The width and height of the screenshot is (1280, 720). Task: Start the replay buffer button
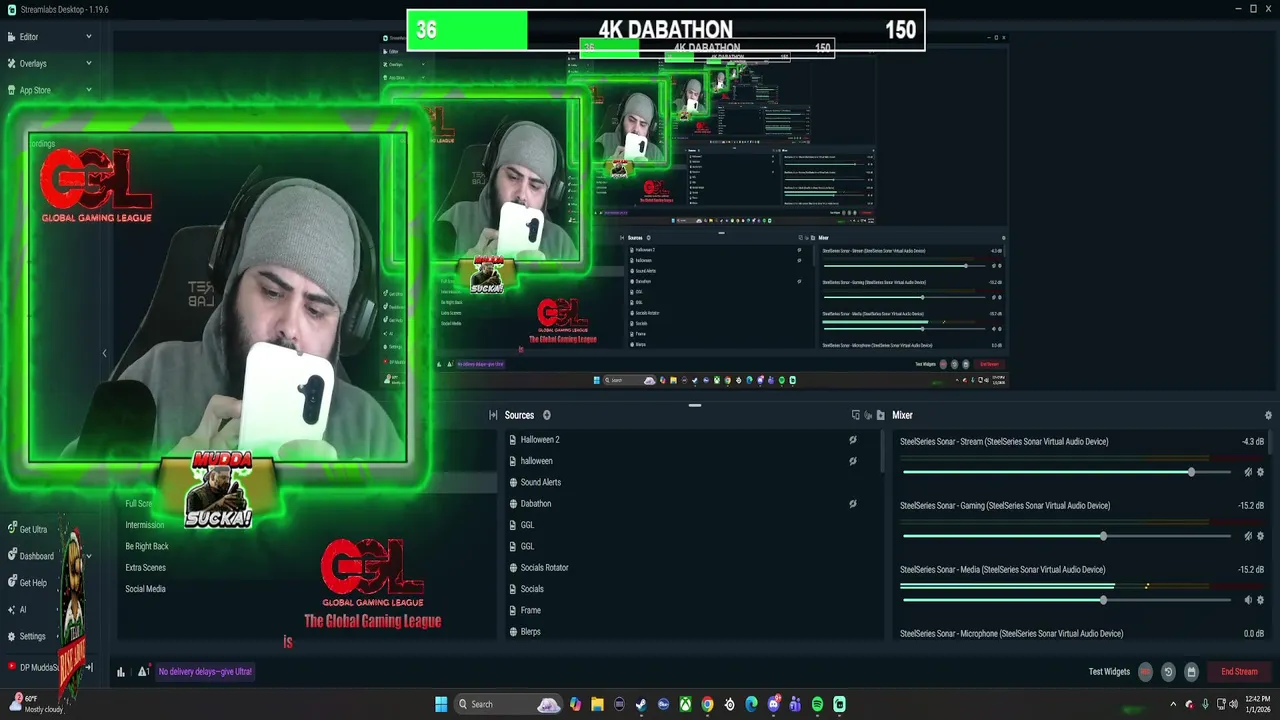tap(1168, 672)
